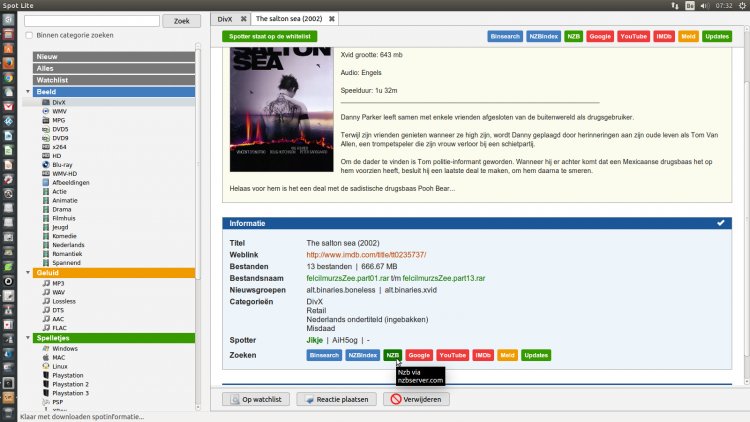
Task: Select the MPG category icon row
Action: tap(54, 120)
